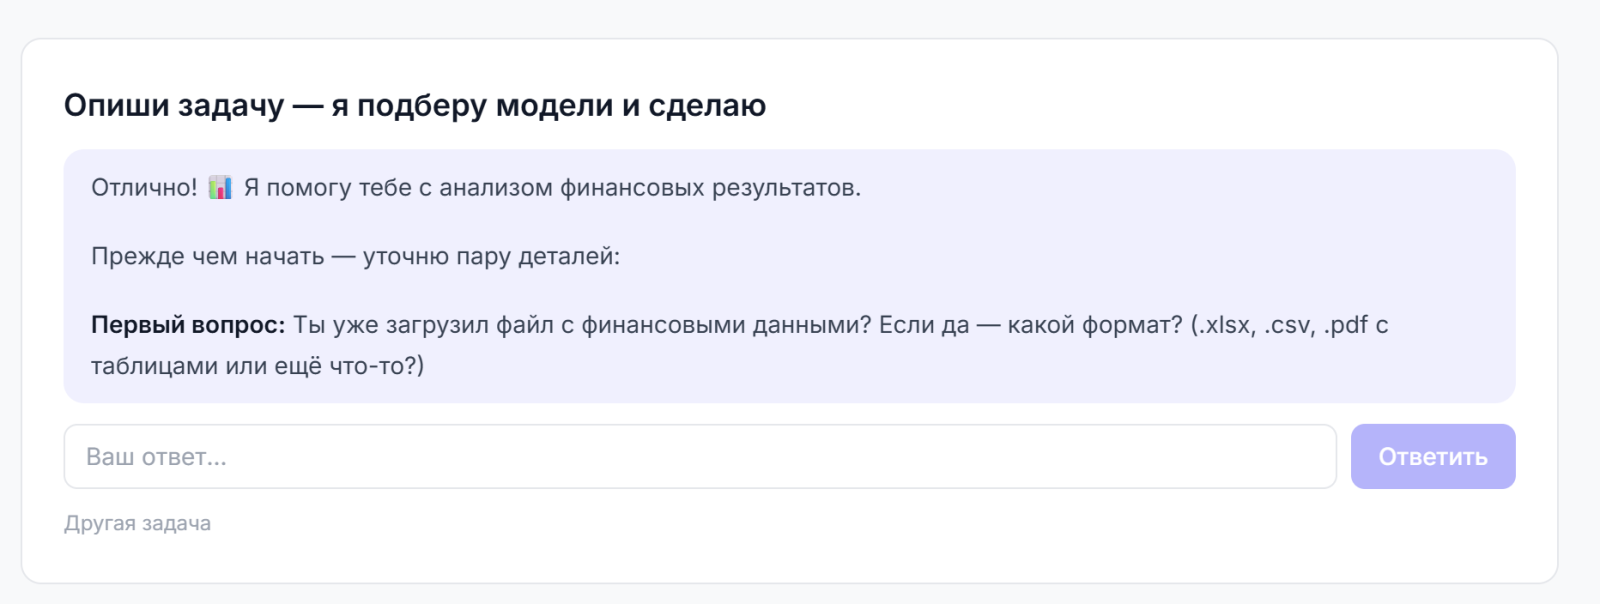Image resolution: width=1600 pixels, height=604 pixels.
Task: Click the line 'Прежде чем начать — уточню пару деталей'
Action: (x=355, y=256)
